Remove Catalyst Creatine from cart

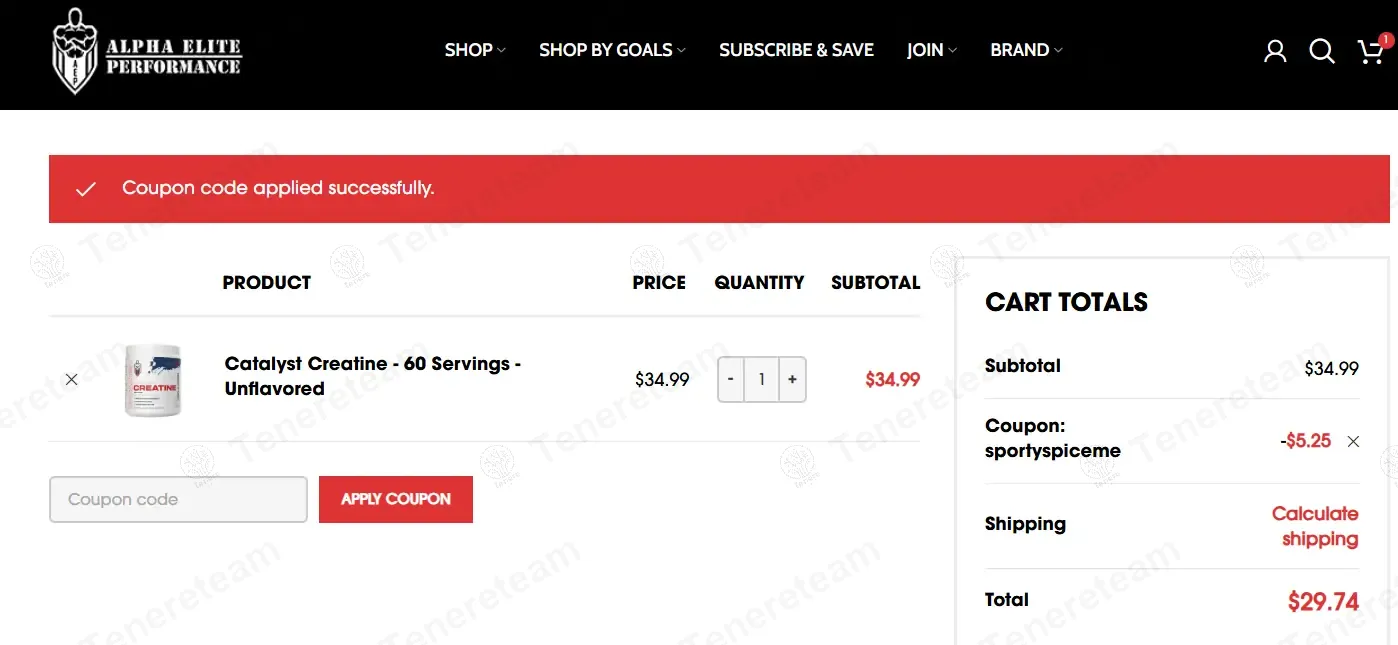coord(71,380)
